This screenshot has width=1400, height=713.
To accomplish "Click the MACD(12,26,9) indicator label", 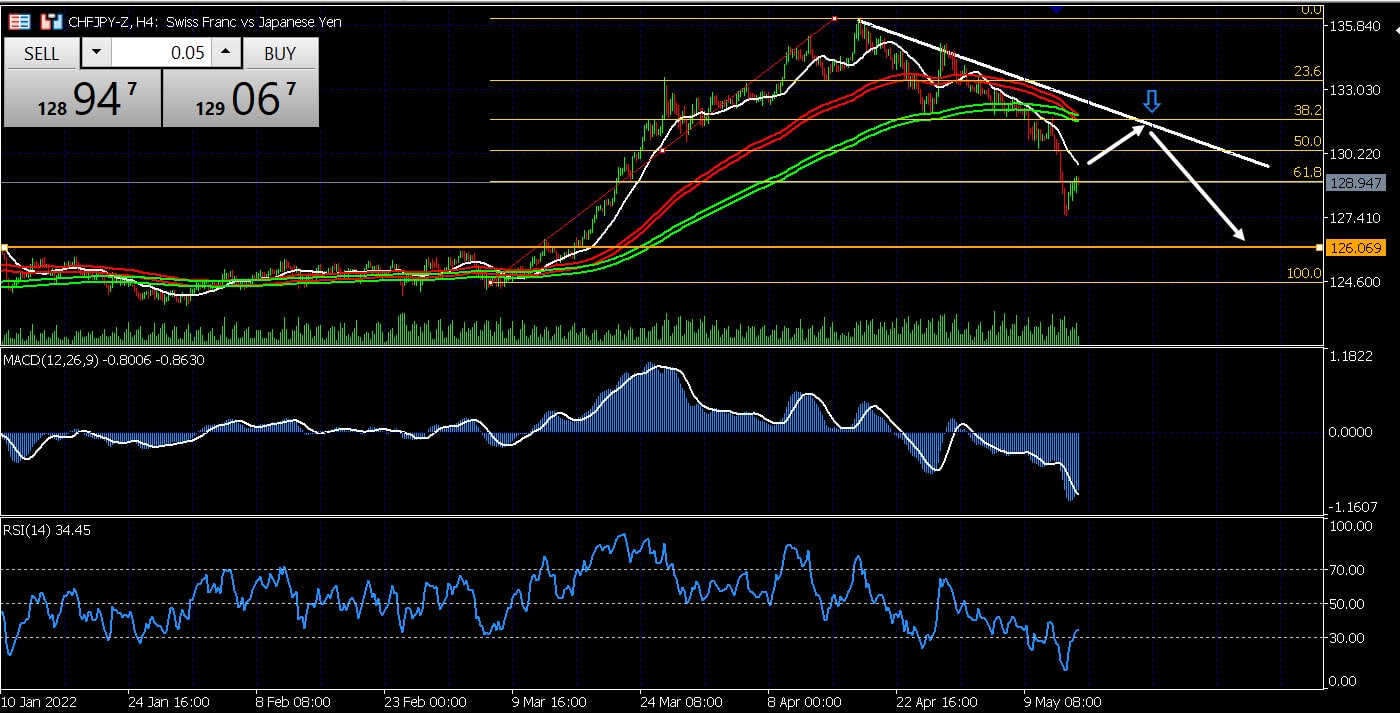I will 104,360.
